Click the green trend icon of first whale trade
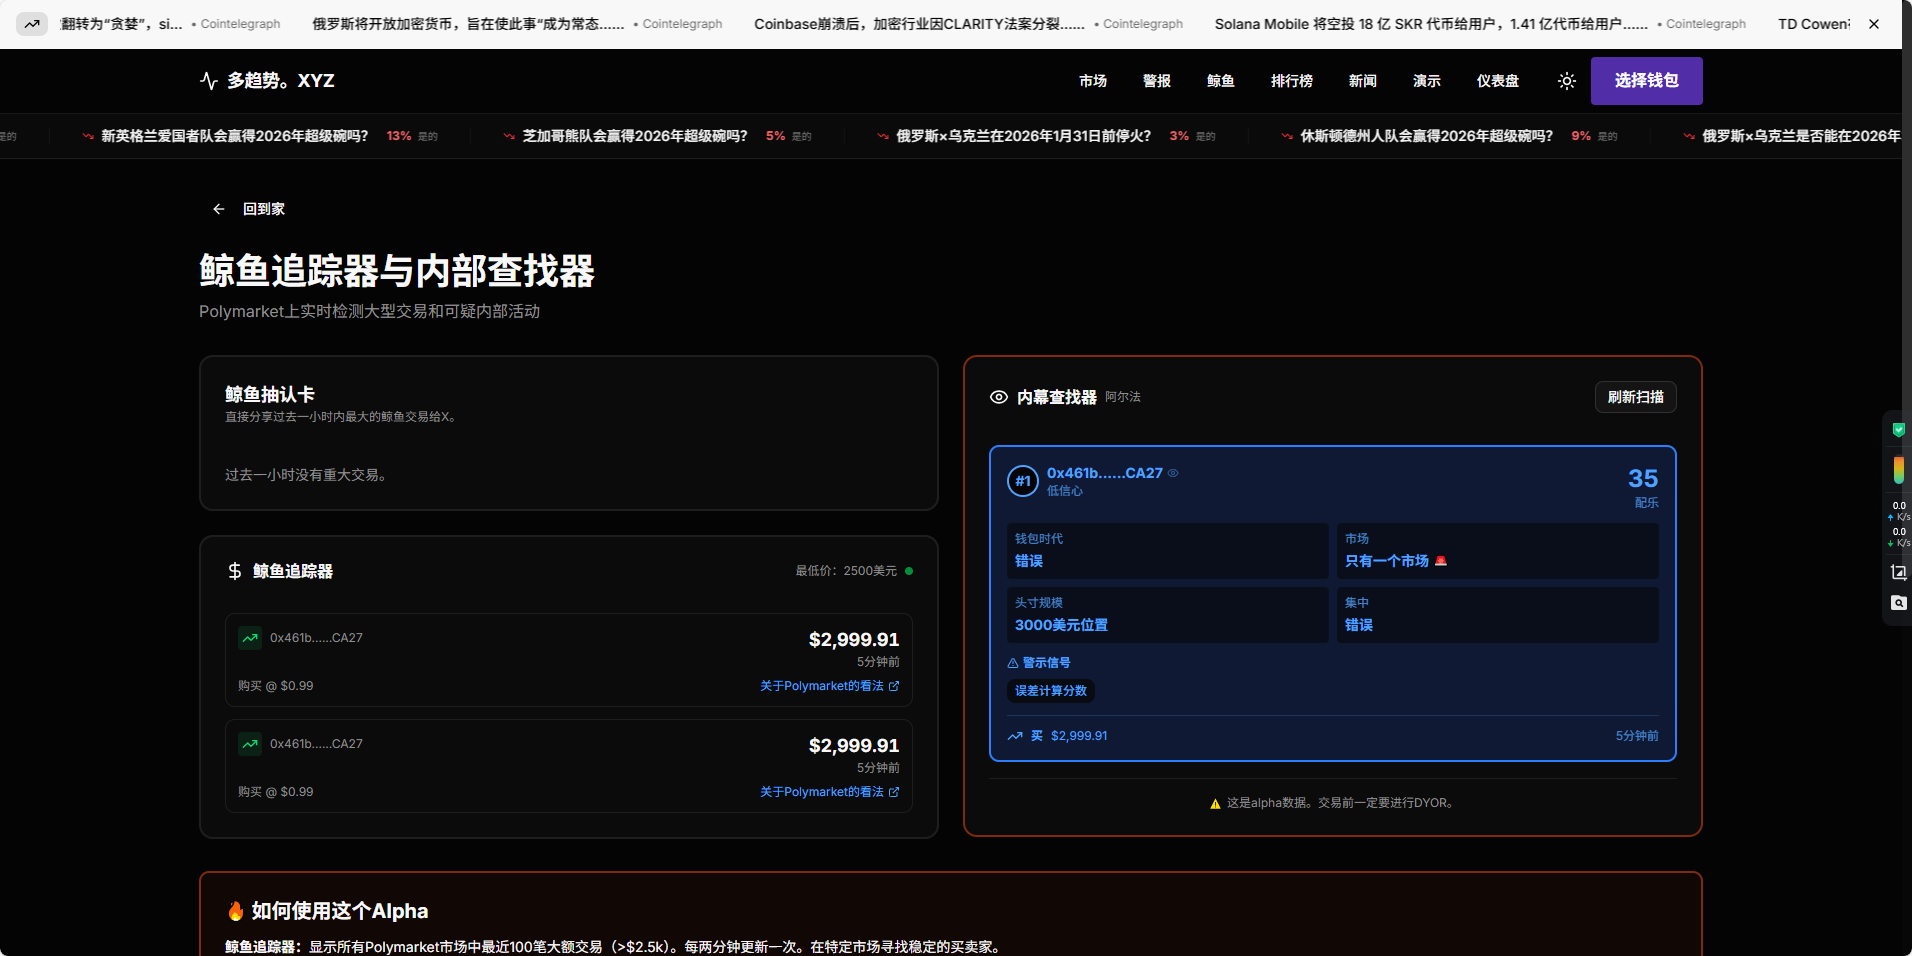 (x=250, y=638)
